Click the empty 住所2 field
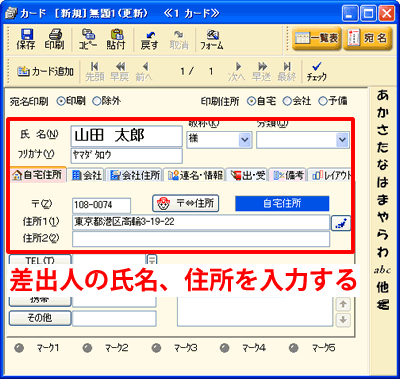The height and width of the screenshot is (379, 400). 201,239
